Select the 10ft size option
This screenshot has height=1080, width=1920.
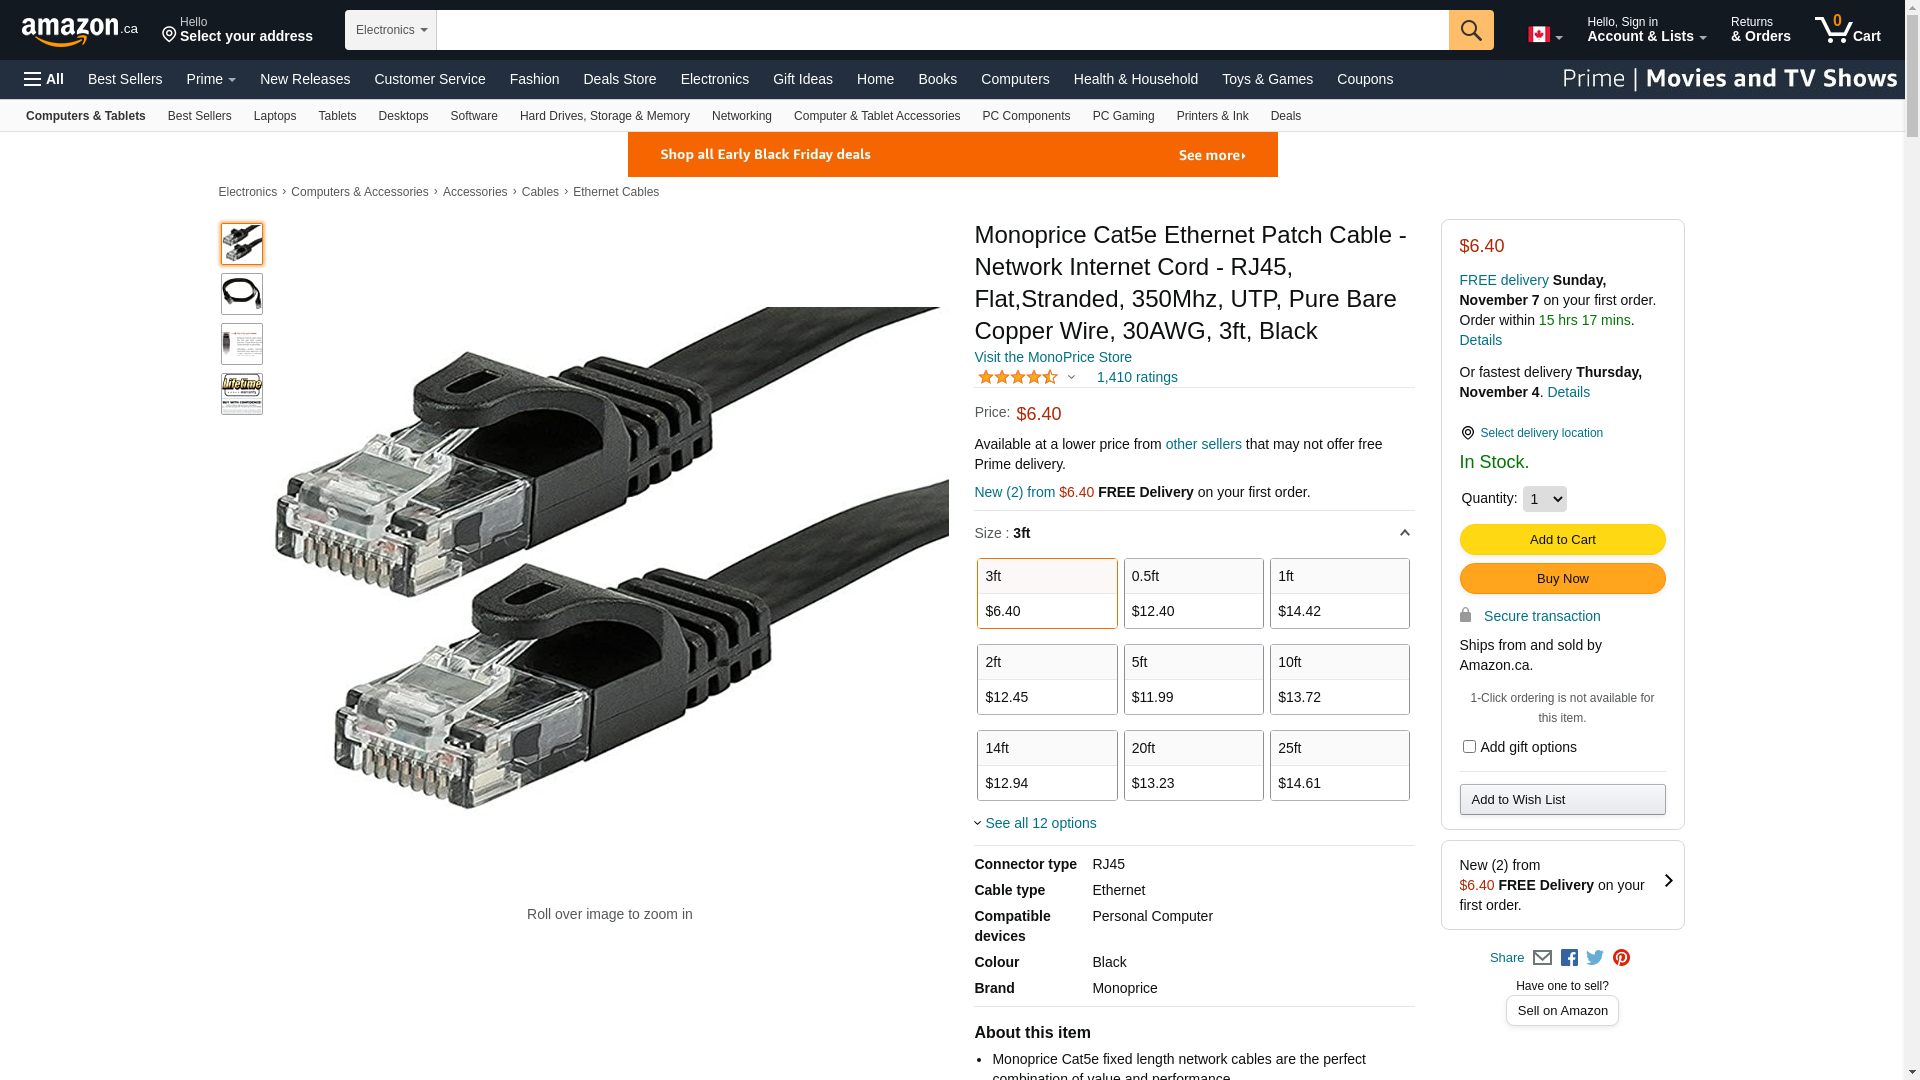(x=1339, y=679)
